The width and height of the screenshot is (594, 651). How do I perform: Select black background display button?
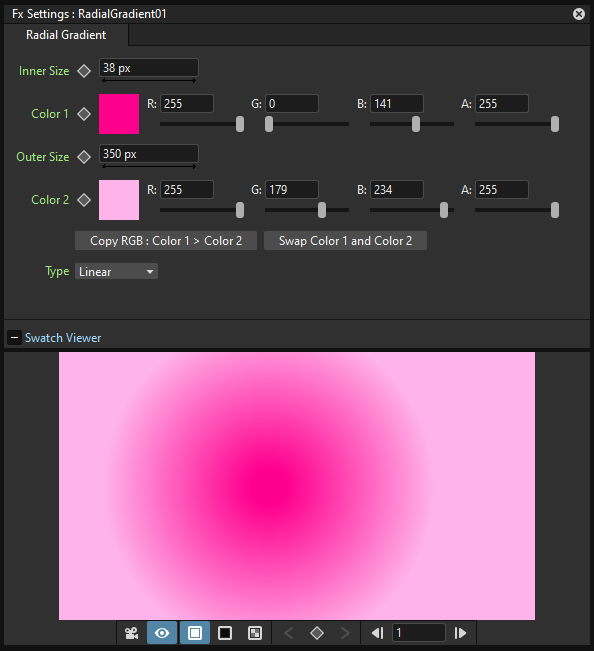(225, 633)
